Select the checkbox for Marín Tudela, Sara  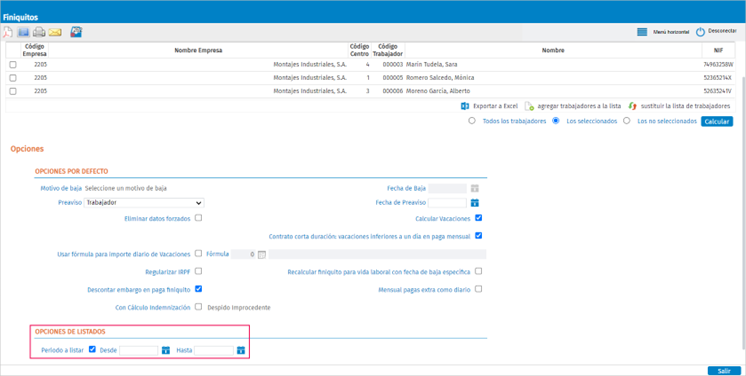13,65
